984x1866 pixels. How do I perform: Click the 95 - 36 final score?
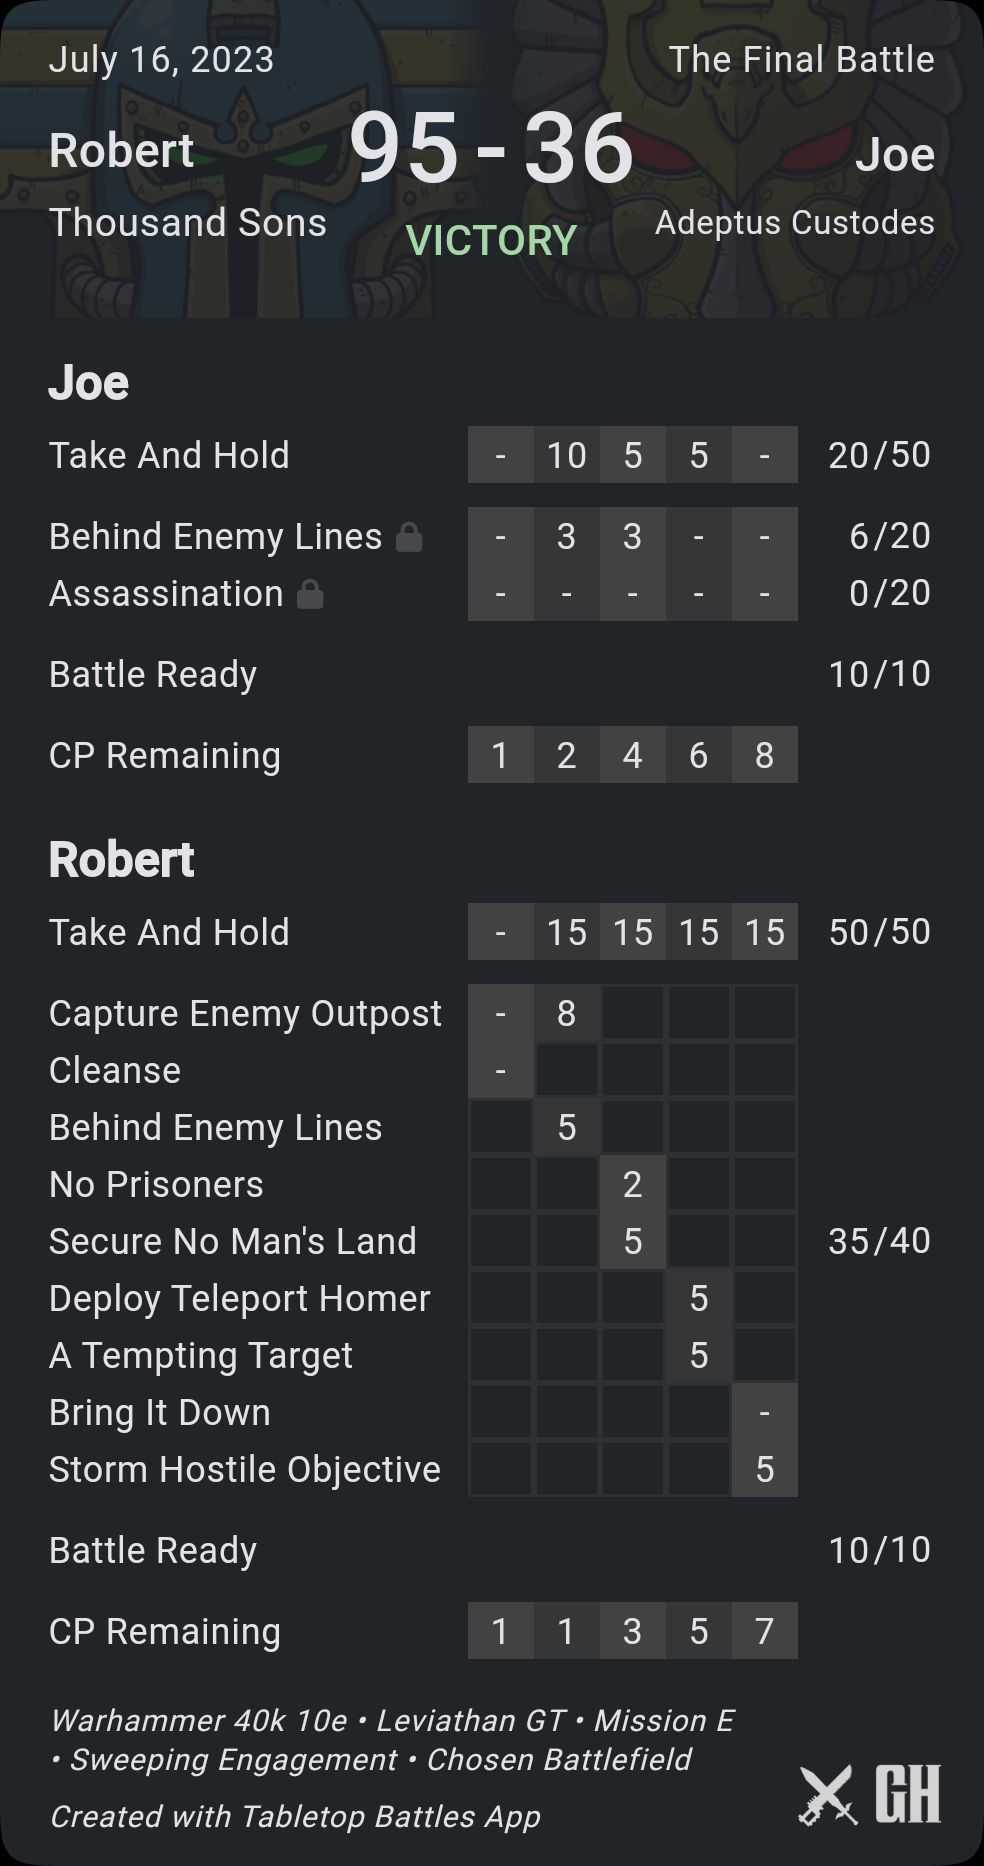(491, 149)
